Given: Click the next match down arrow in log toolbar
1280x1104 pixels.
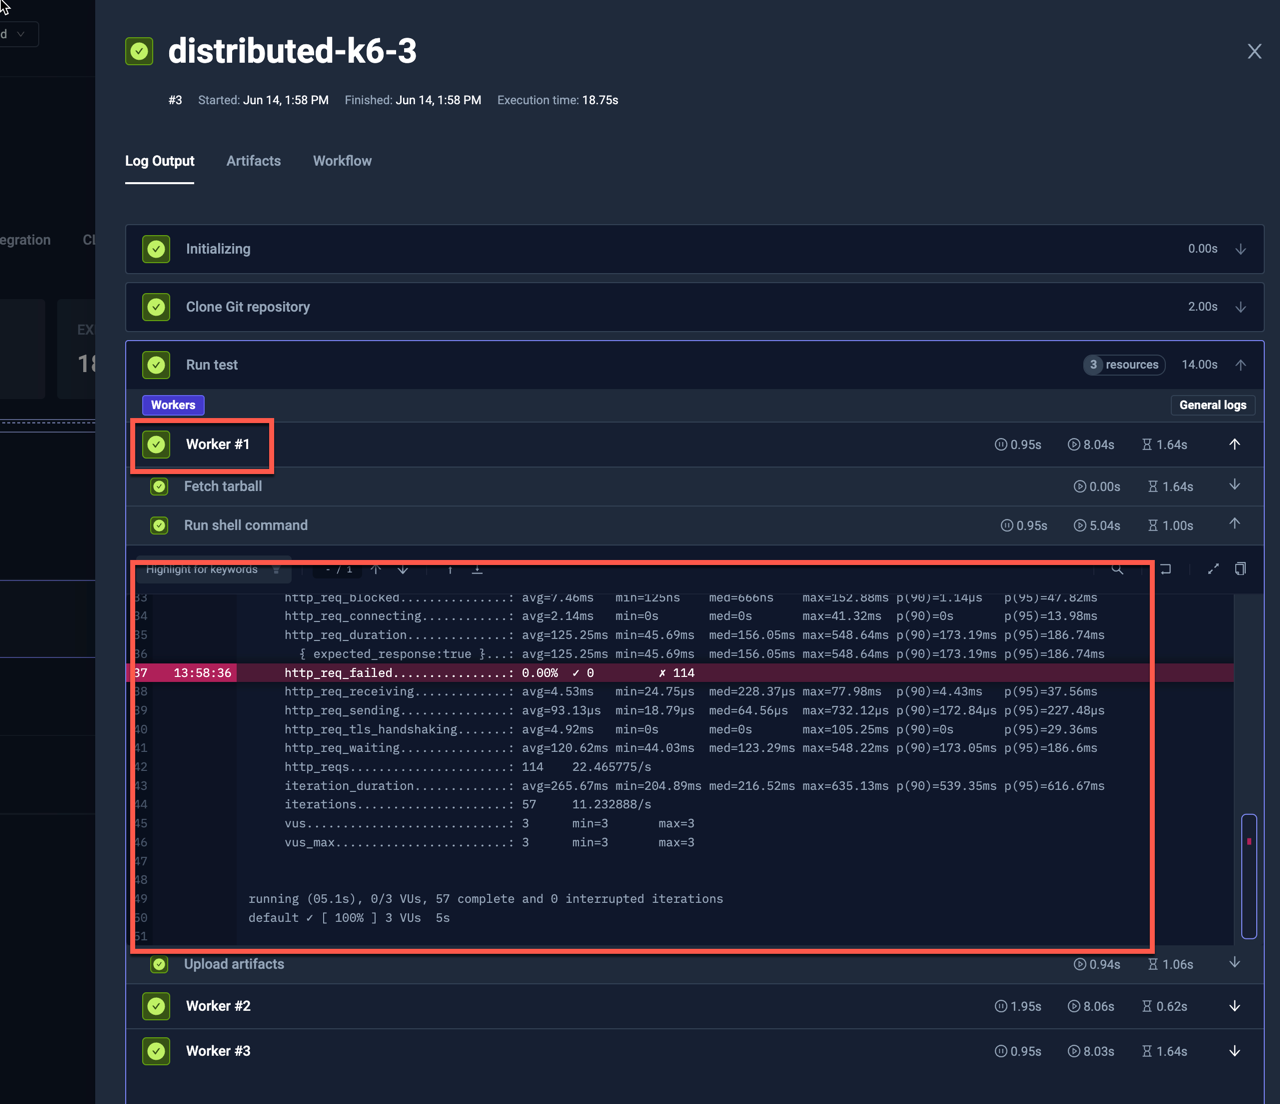Looking at the screenshot, I should click(x=402, y=568).
